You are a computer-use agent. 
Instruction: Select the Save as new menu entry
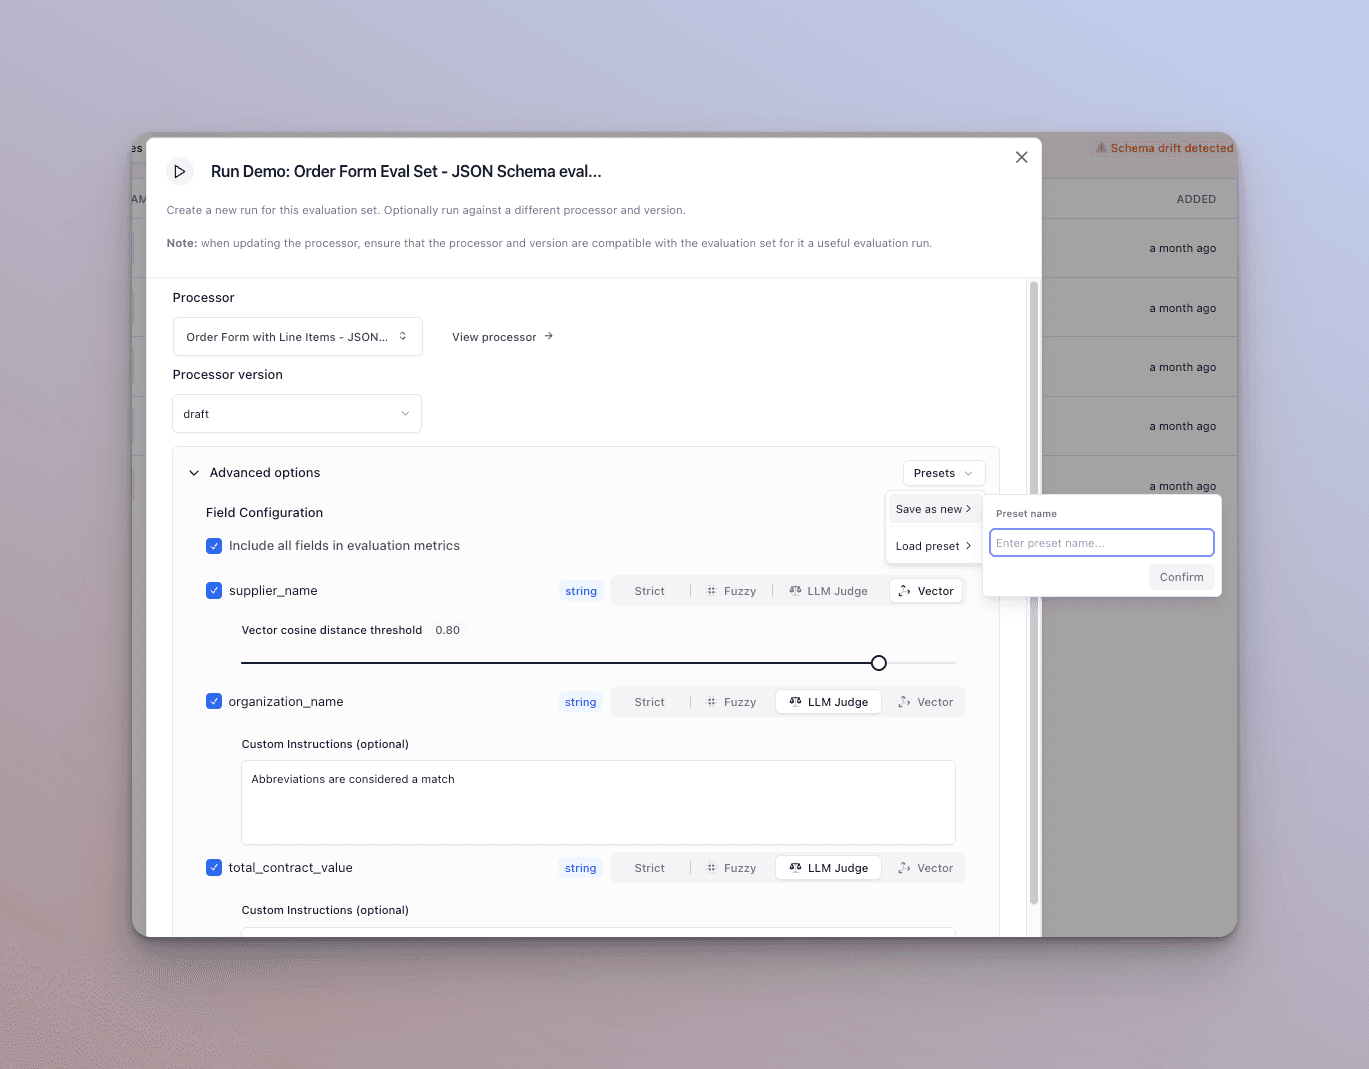[x=934, y=509]
